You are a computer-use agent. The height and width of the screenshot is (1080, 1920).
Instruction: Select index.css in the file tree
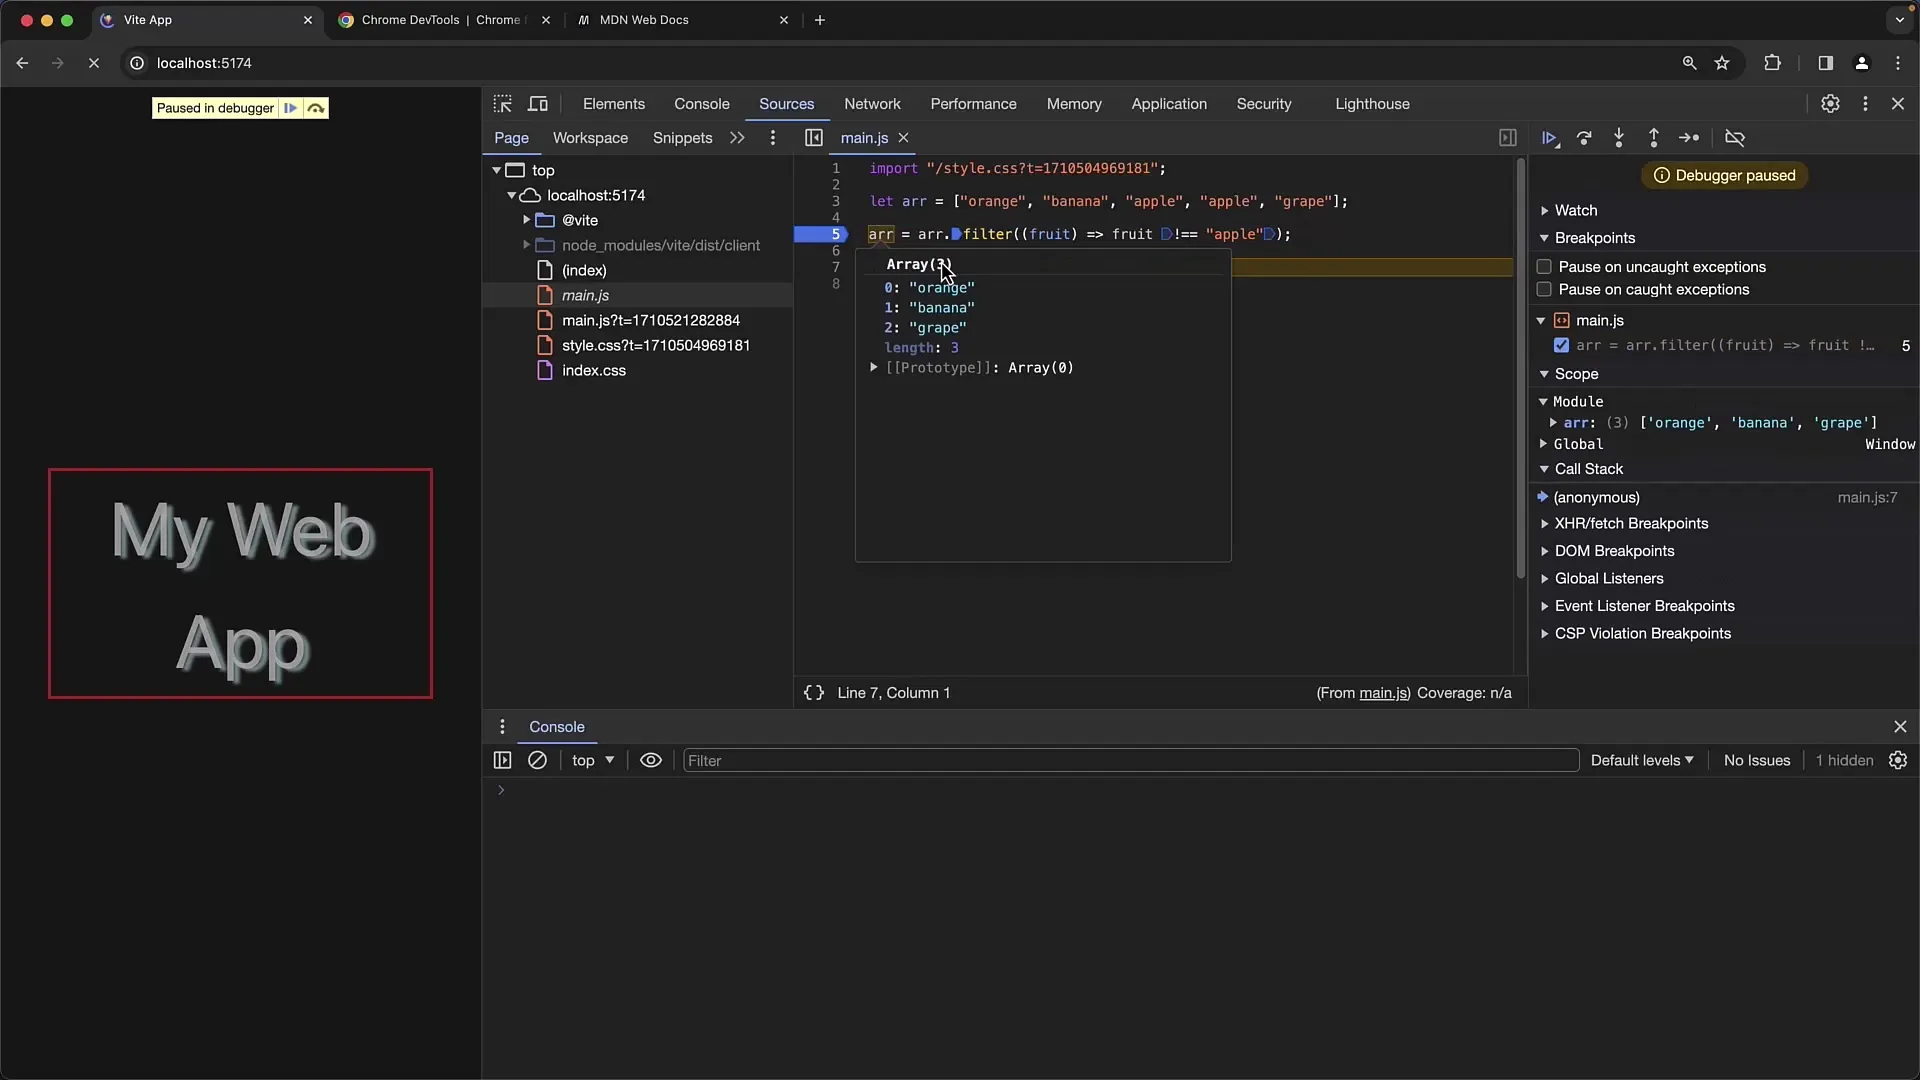[594, 371]
